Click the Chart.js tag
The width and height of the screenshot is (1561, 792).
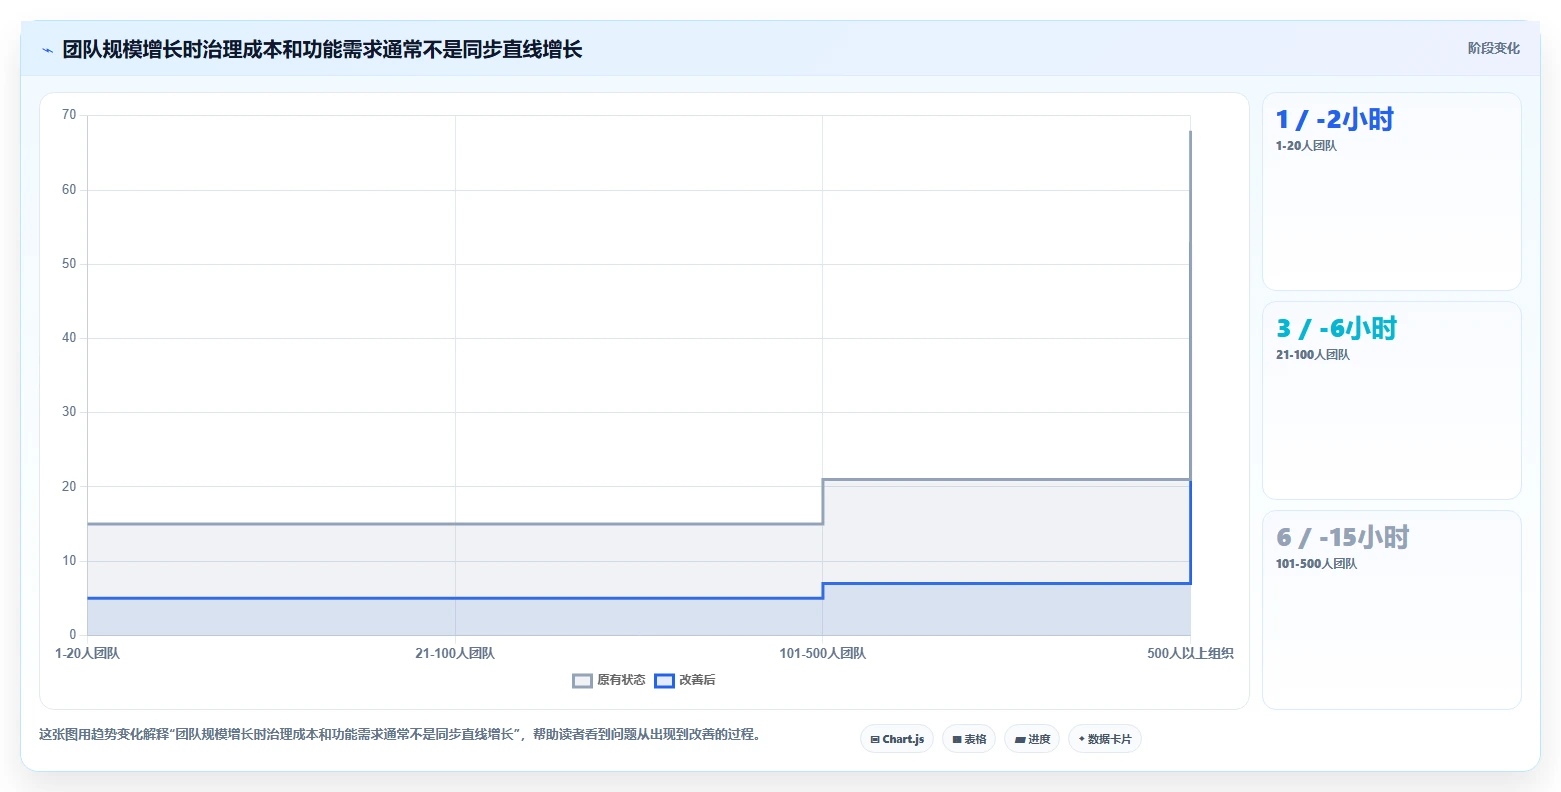[897, 739]
